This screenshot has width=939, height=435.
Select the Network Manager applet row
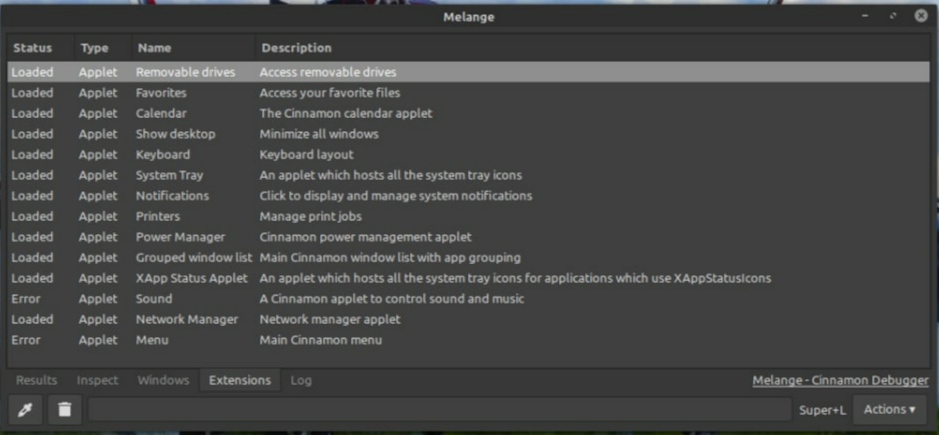coord(469,319)
